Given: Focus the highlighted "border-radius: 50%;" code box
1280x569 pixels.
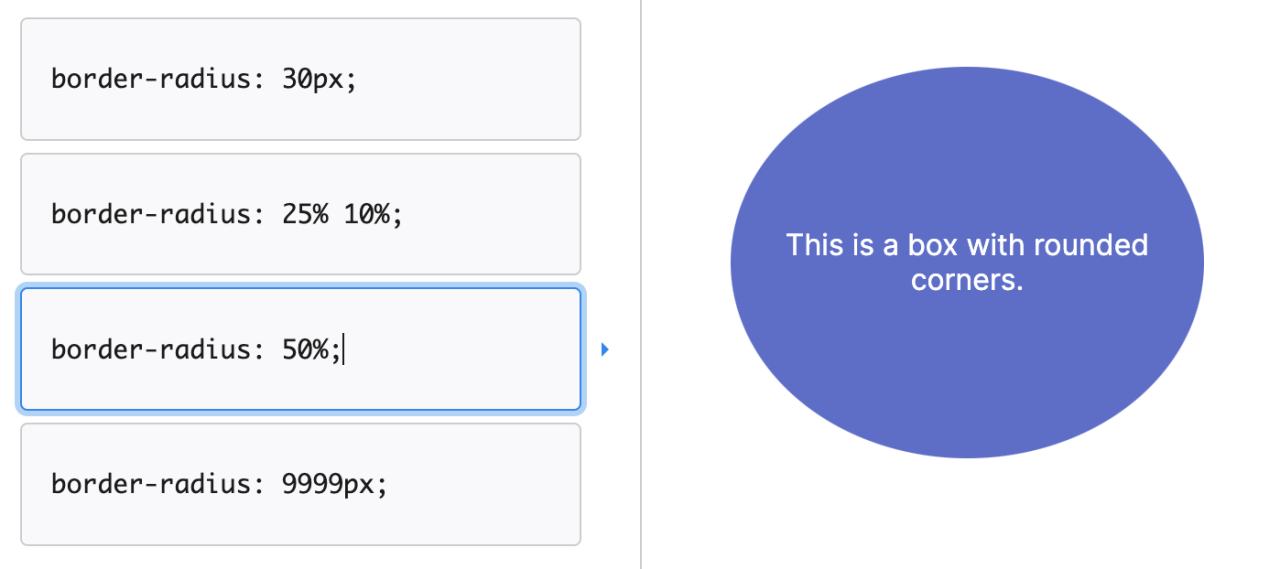Looking at the screenshot, I should pyautogui.click(x=300, y=349).
